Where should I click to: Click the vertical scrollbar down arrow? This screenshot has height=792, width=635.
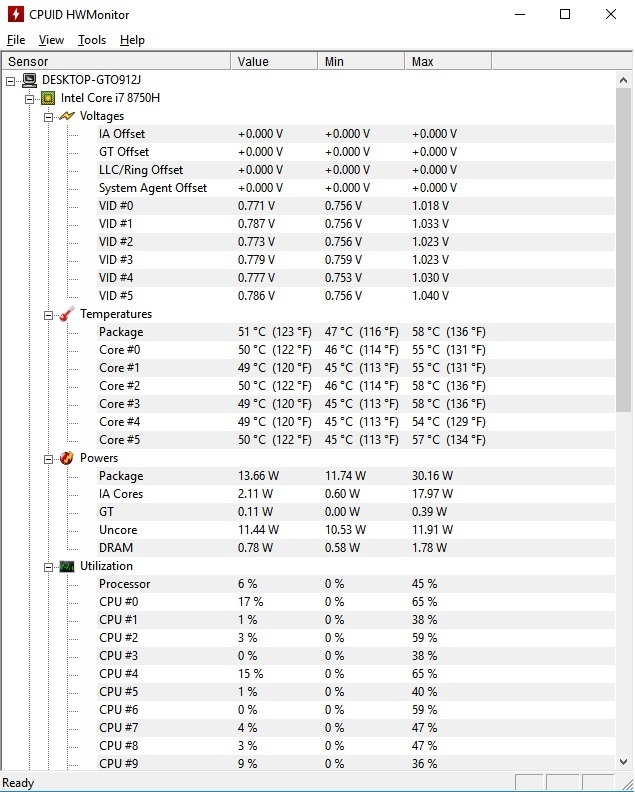pos(625,761)
